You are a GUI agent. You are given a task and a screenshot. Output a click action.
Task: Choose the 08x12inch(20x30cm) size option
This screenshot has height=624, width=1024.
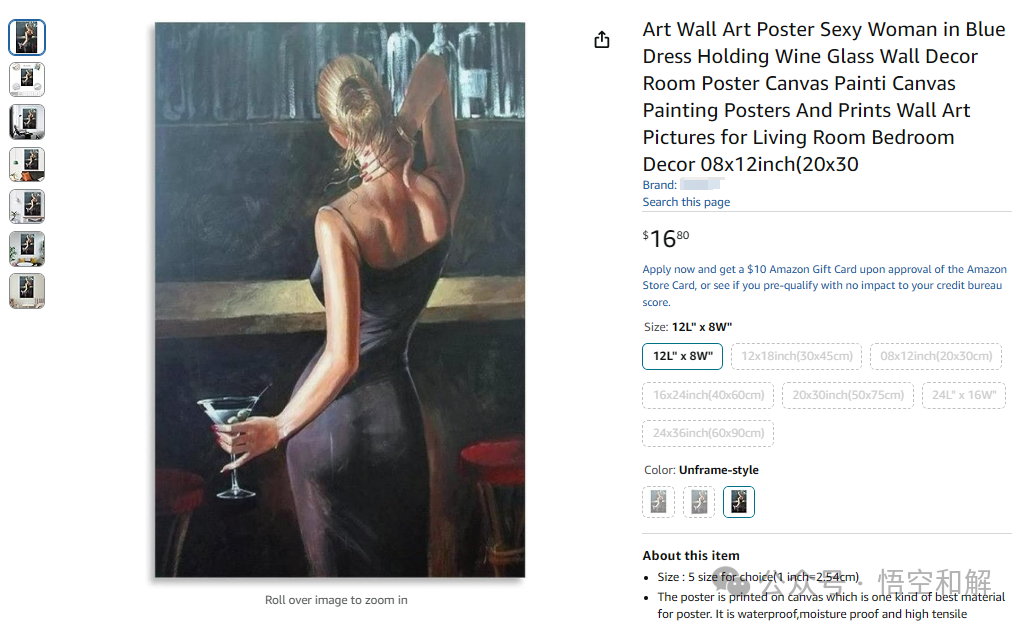coord(935,356)
